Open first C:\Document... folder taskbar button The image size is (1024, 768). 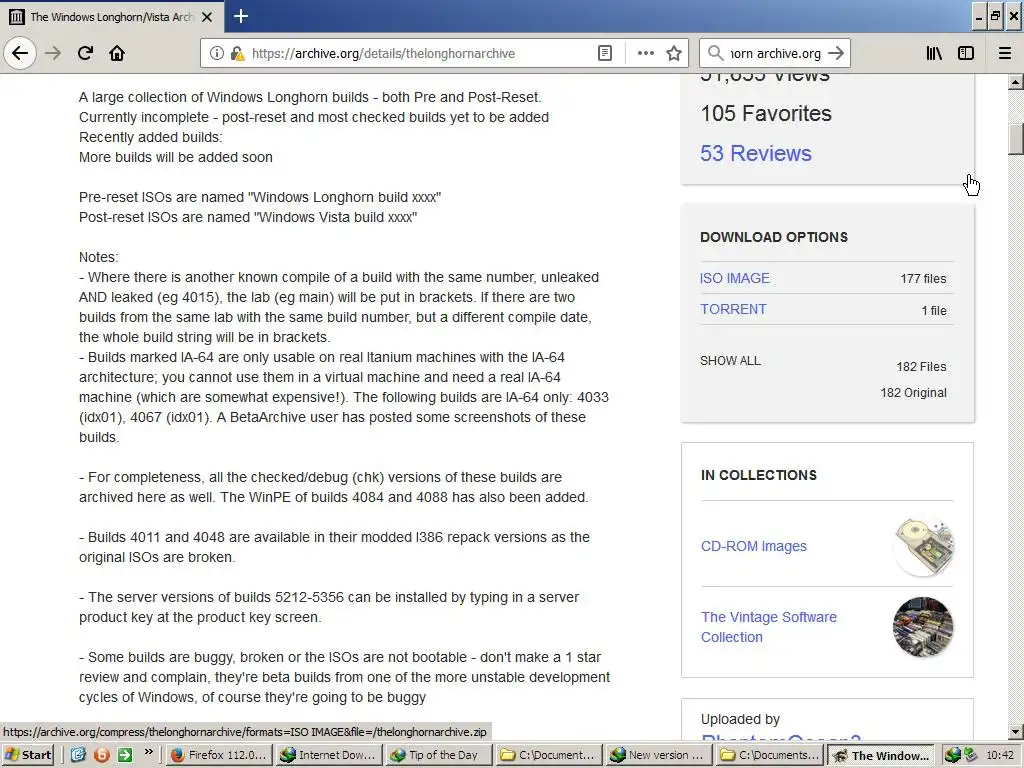tap(549, 755)
